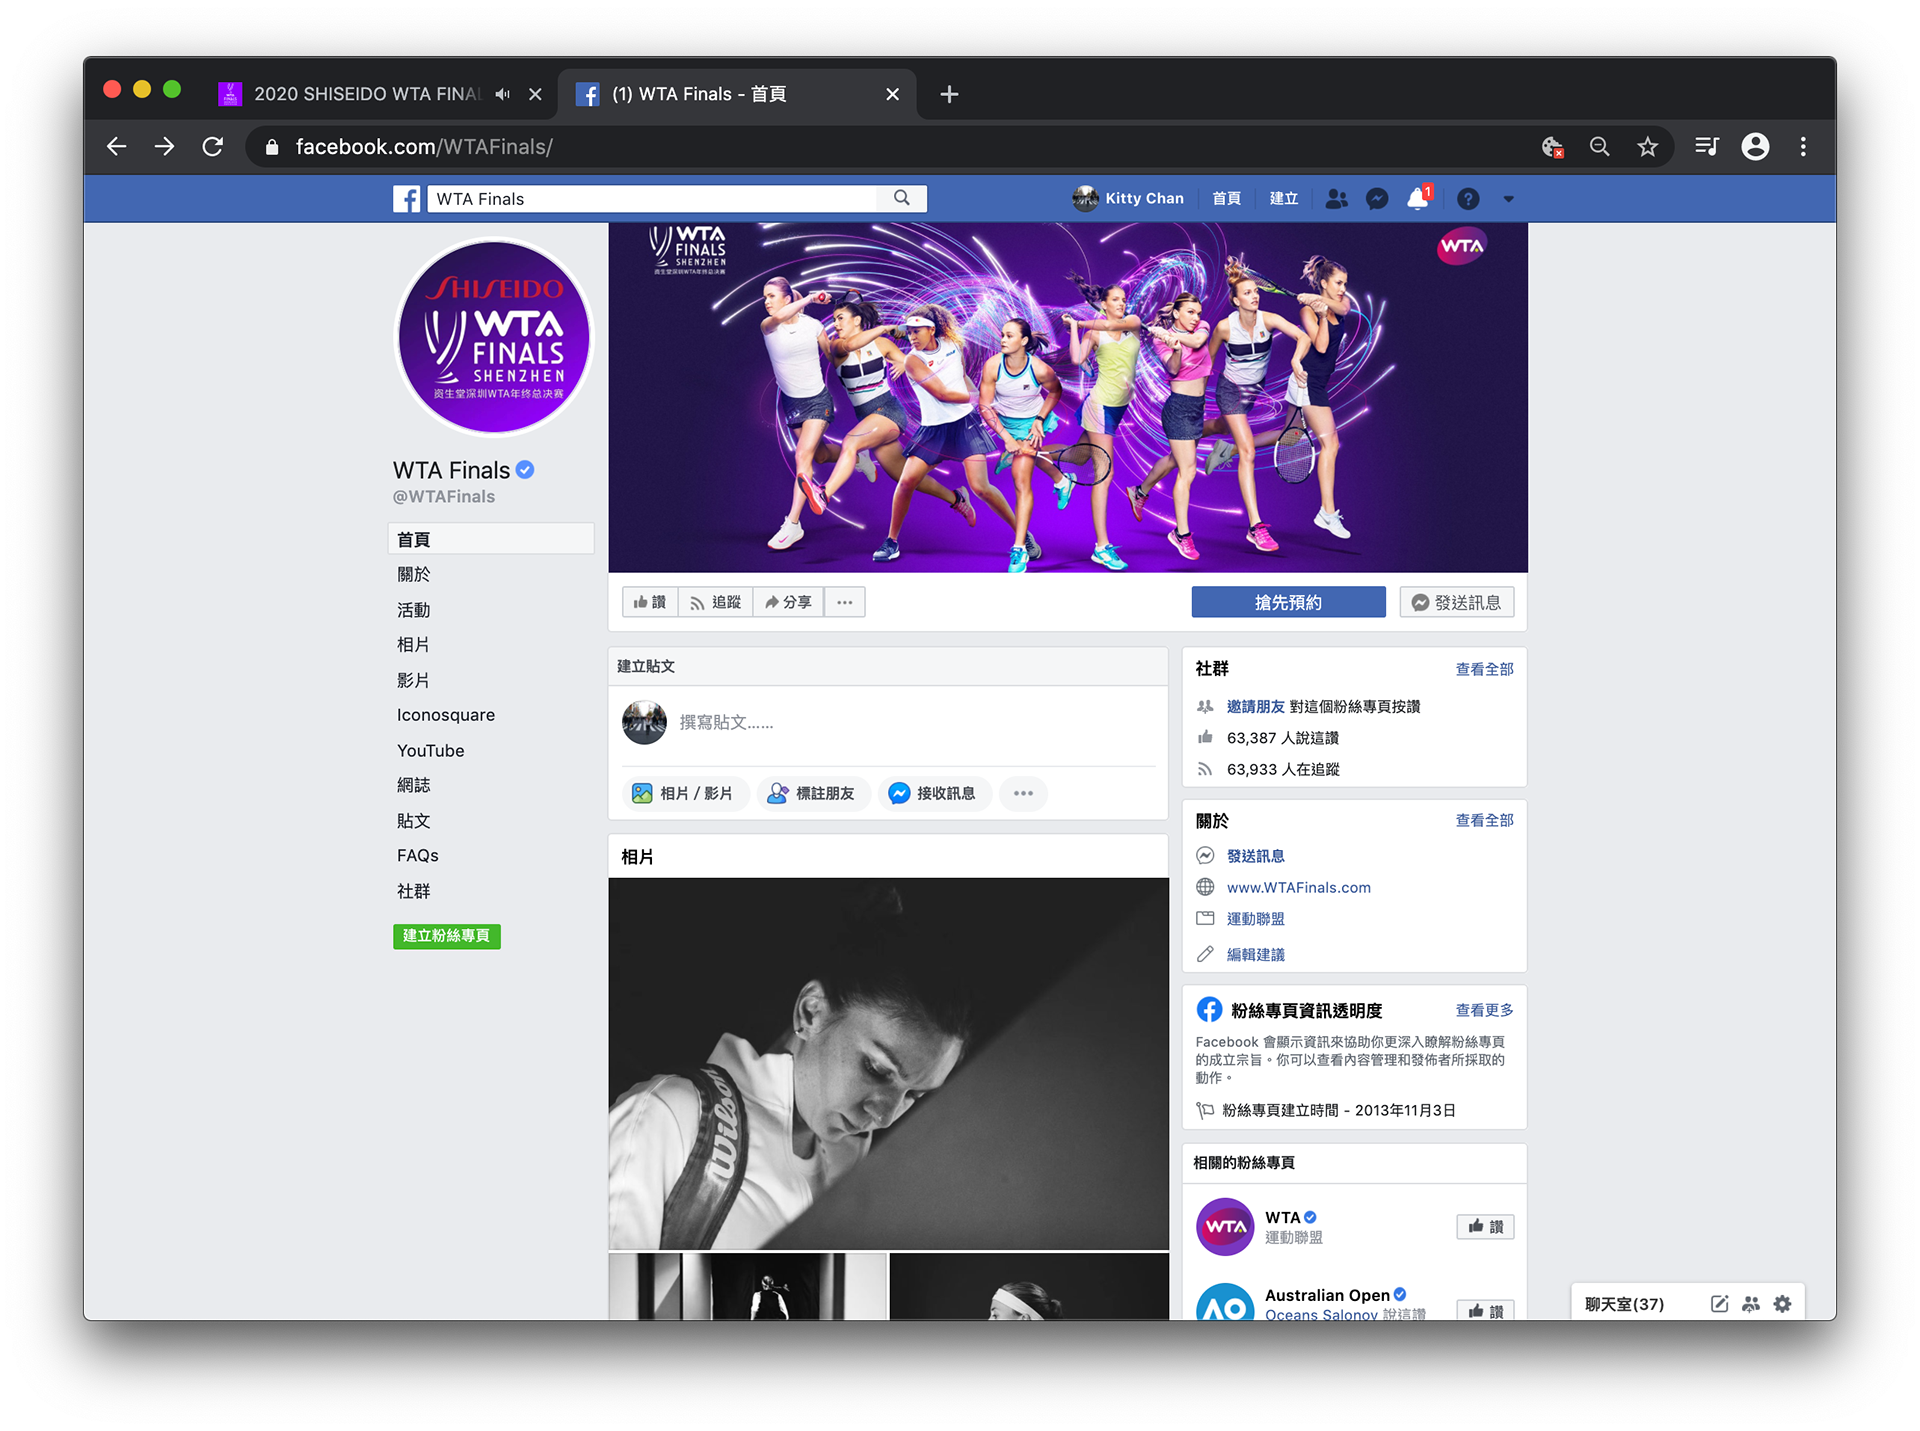The image size is (1920, 1431).
Task: Share the page with 分享 button
Action: tap(788, 602)
